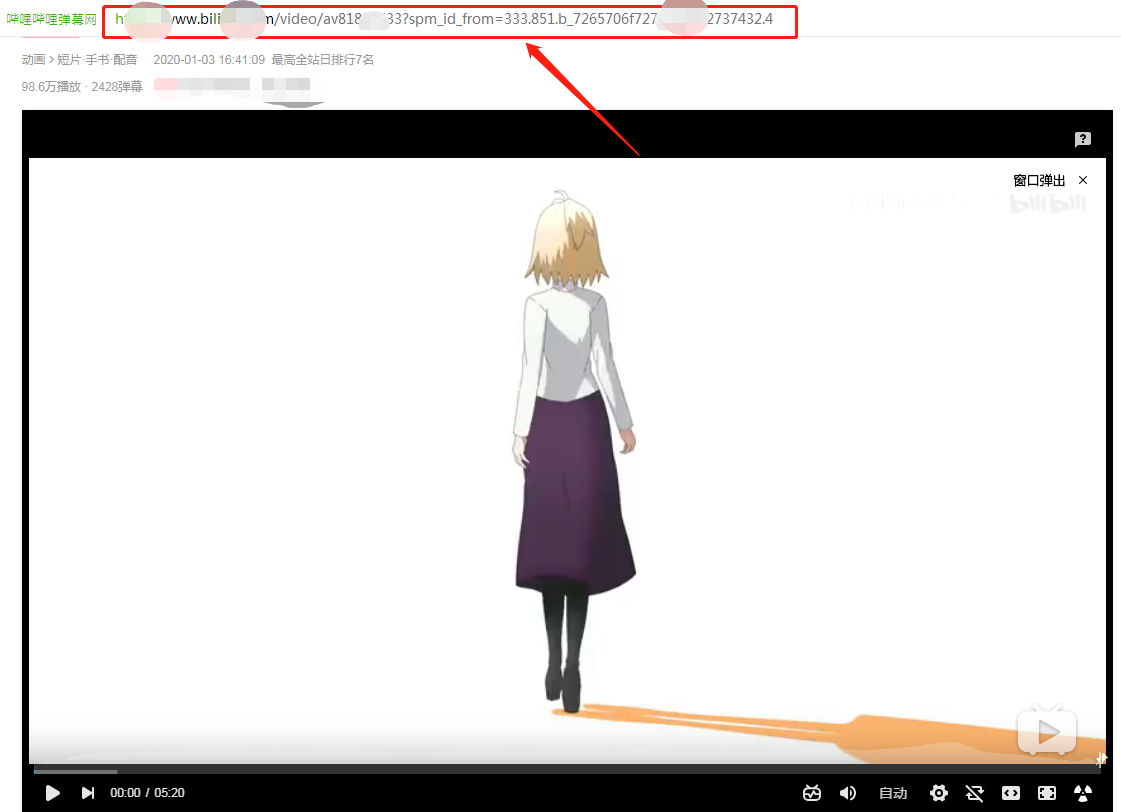Viewport: 1121px width, 812px height.
Task: Skip to the next video
Action: click(x=88, y=793)
